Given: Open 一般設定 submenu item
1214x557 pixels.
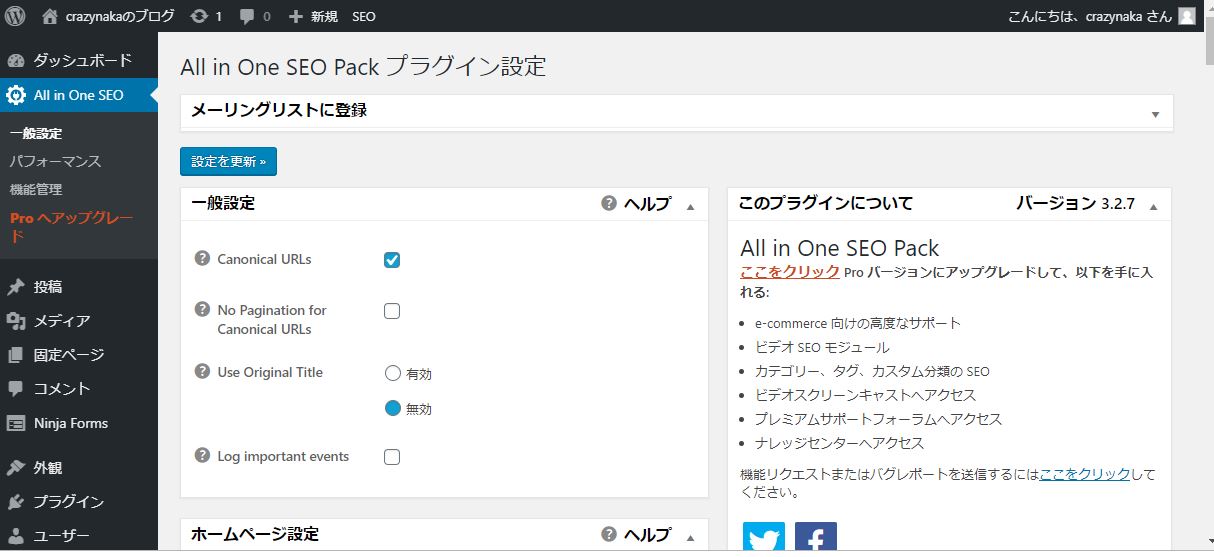Looking at the screenshot, I should (36, 133).
